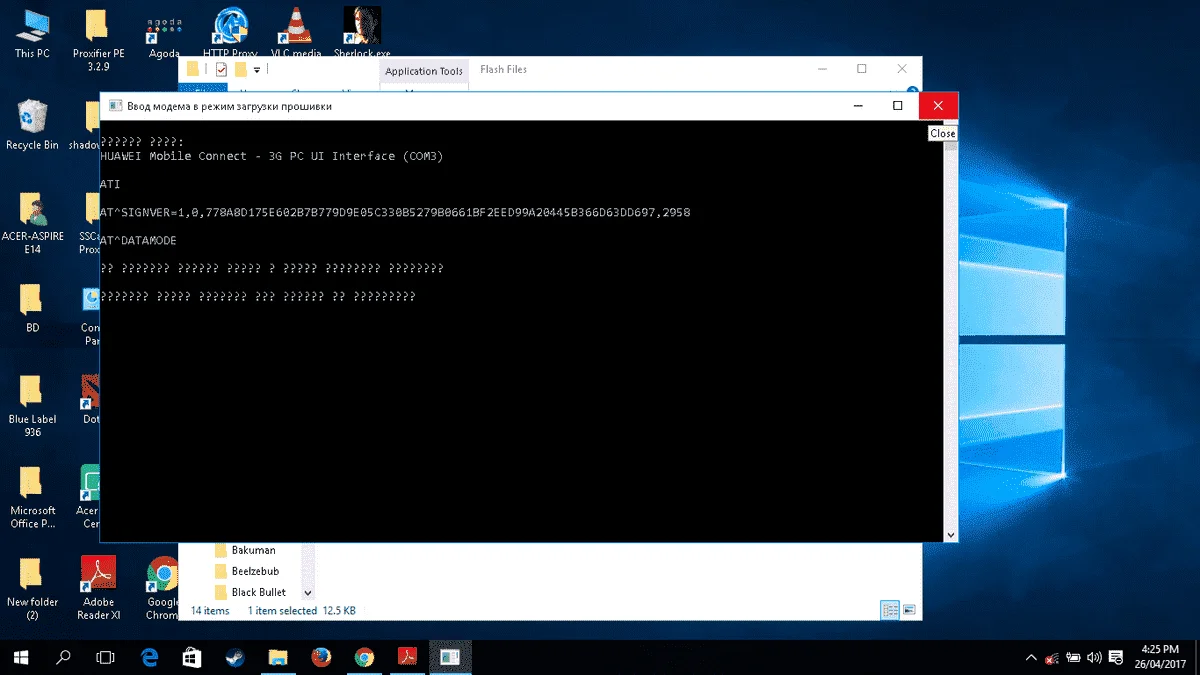Click the console vertical scrollbar track
Screen dimensions: 1200x675
950,340
